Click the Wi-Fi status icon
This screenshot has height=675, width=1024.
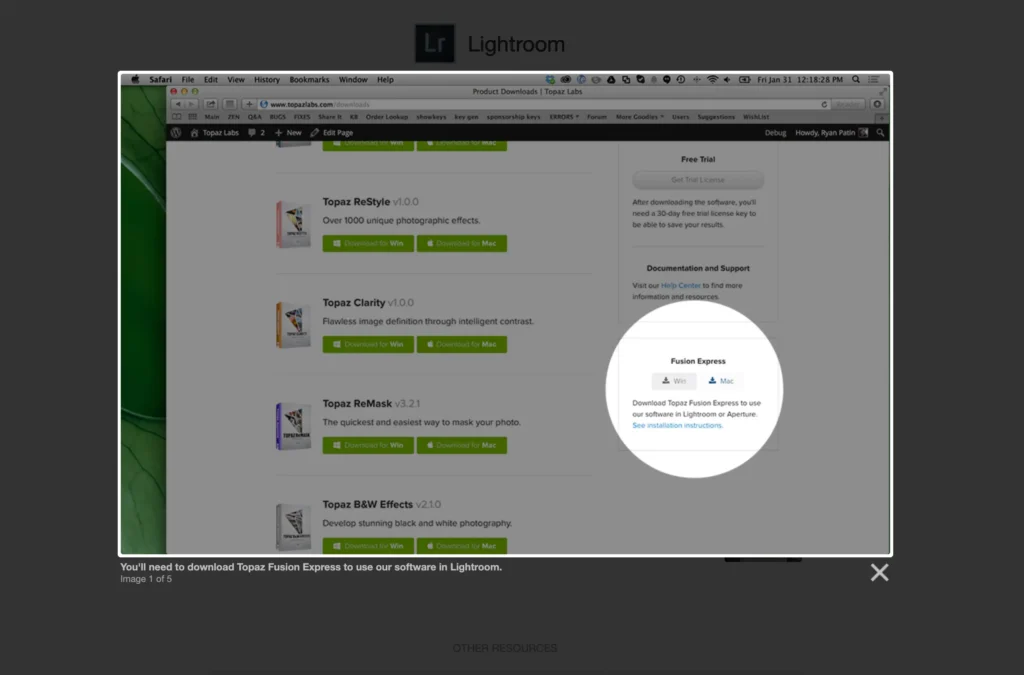pyautogui.click(x=712, y=80)
